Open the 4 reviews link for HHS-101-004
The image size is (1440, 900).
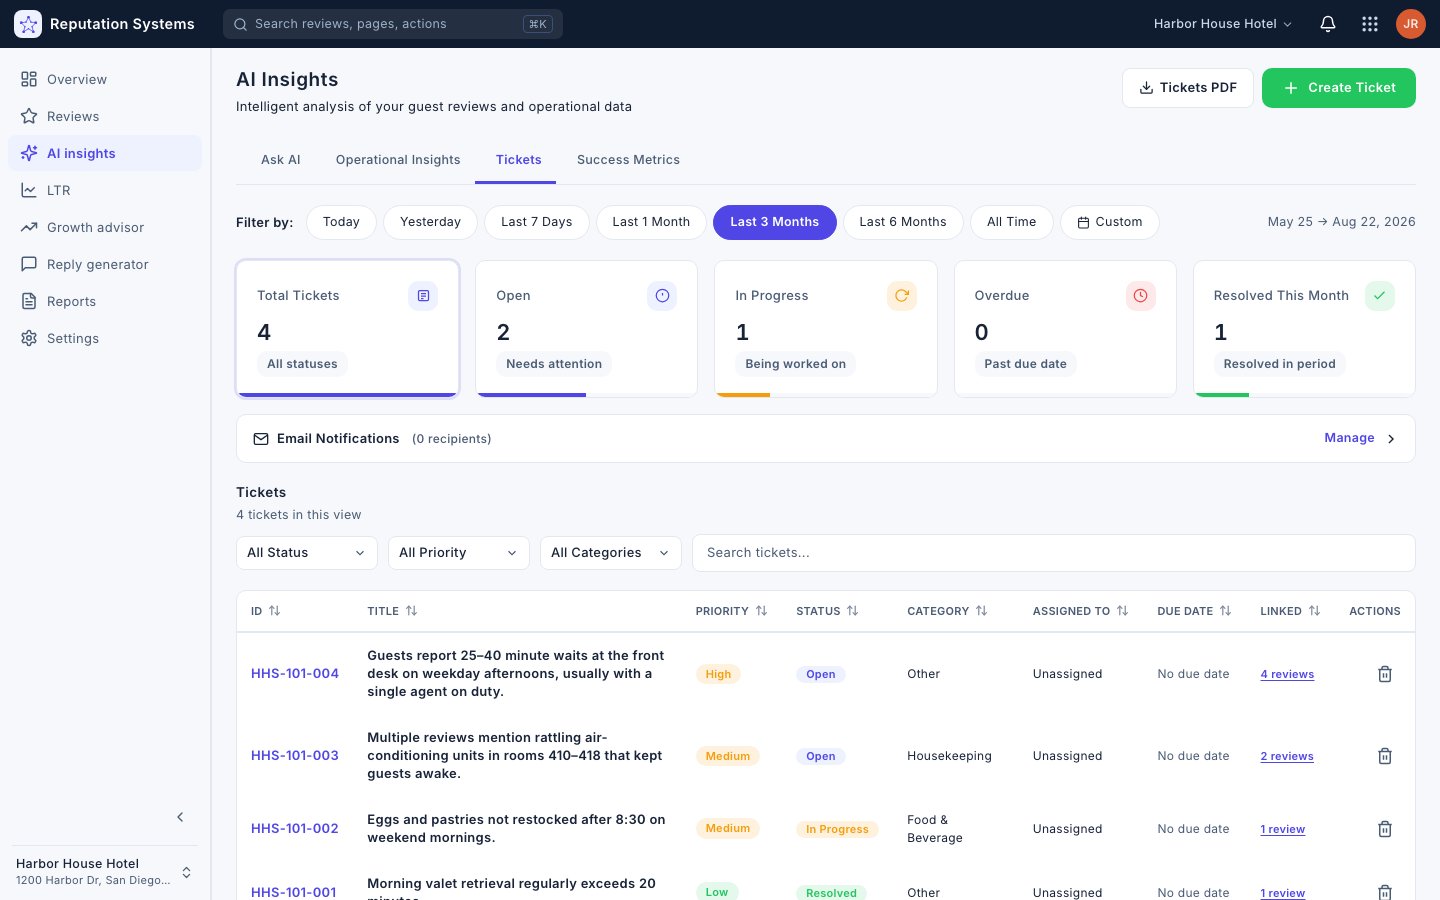point(1287,674)
